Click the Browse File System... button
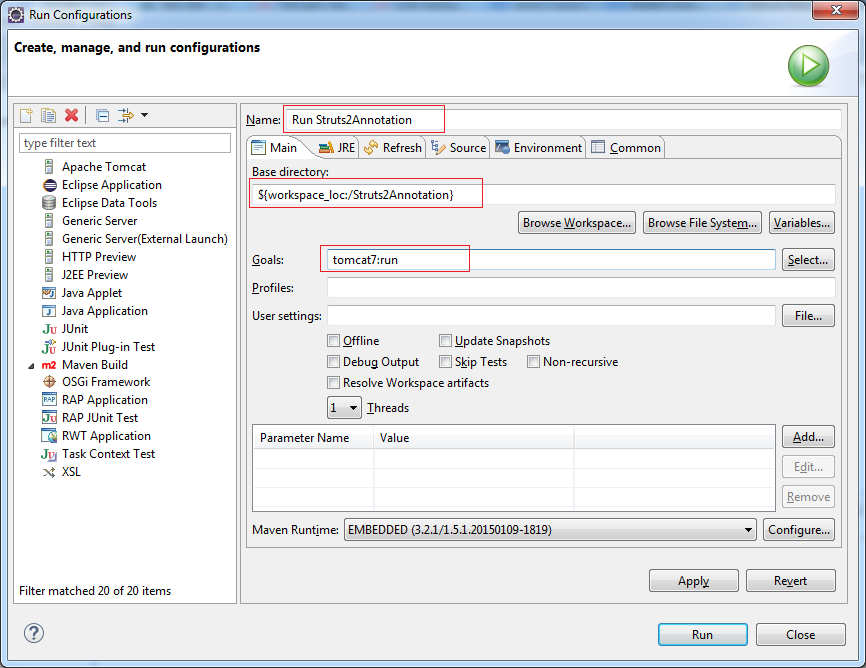Screen dimensions: 866x668 (702, 223)
